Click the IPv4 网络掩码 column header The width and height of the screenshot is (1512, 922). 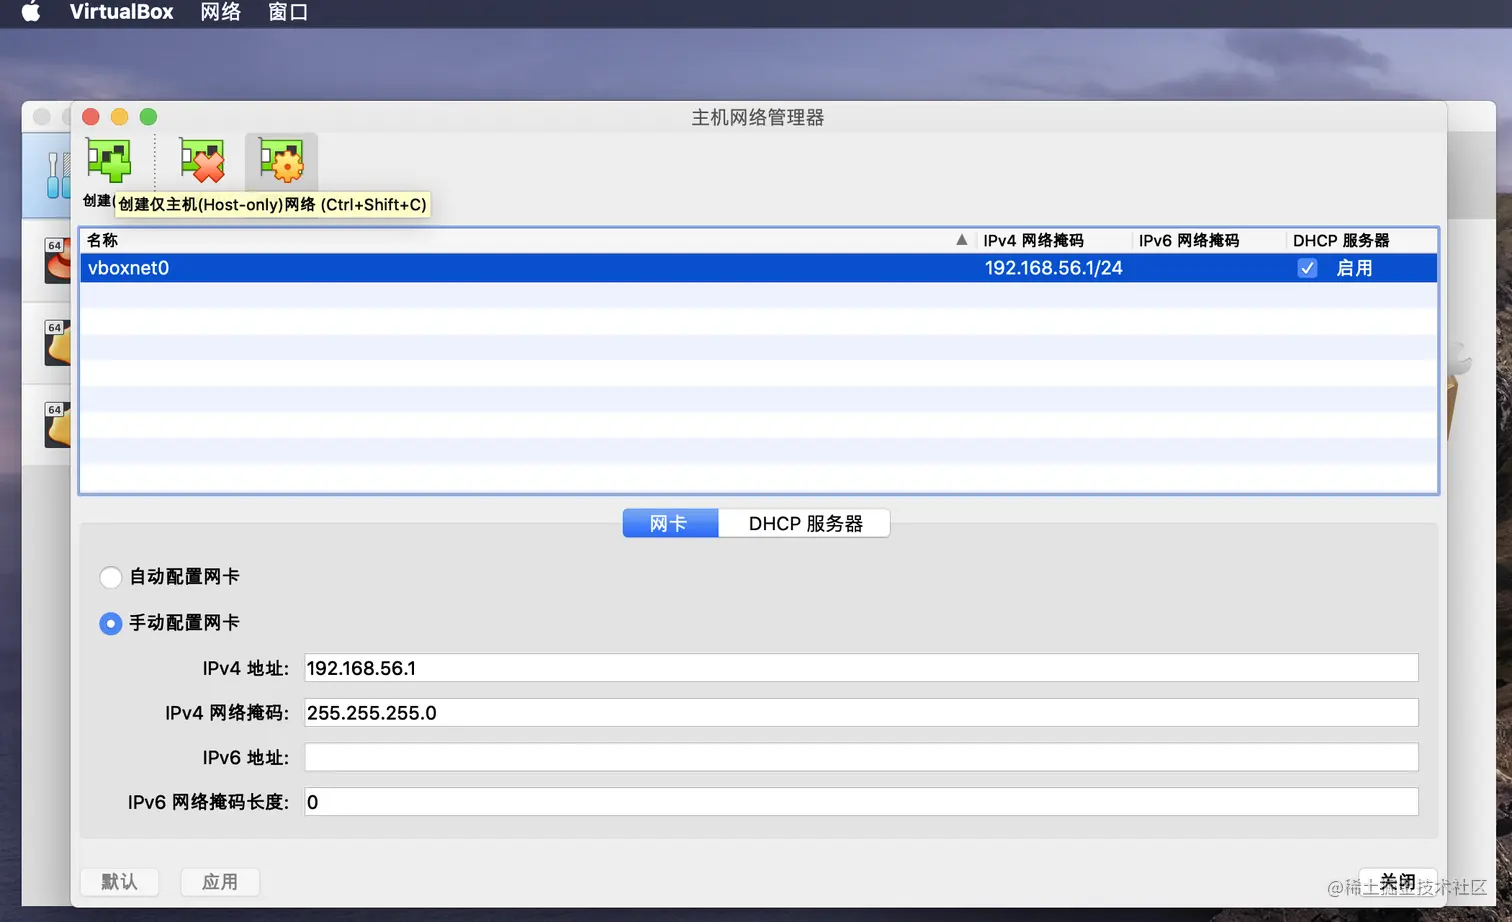tap(1052, 240)
